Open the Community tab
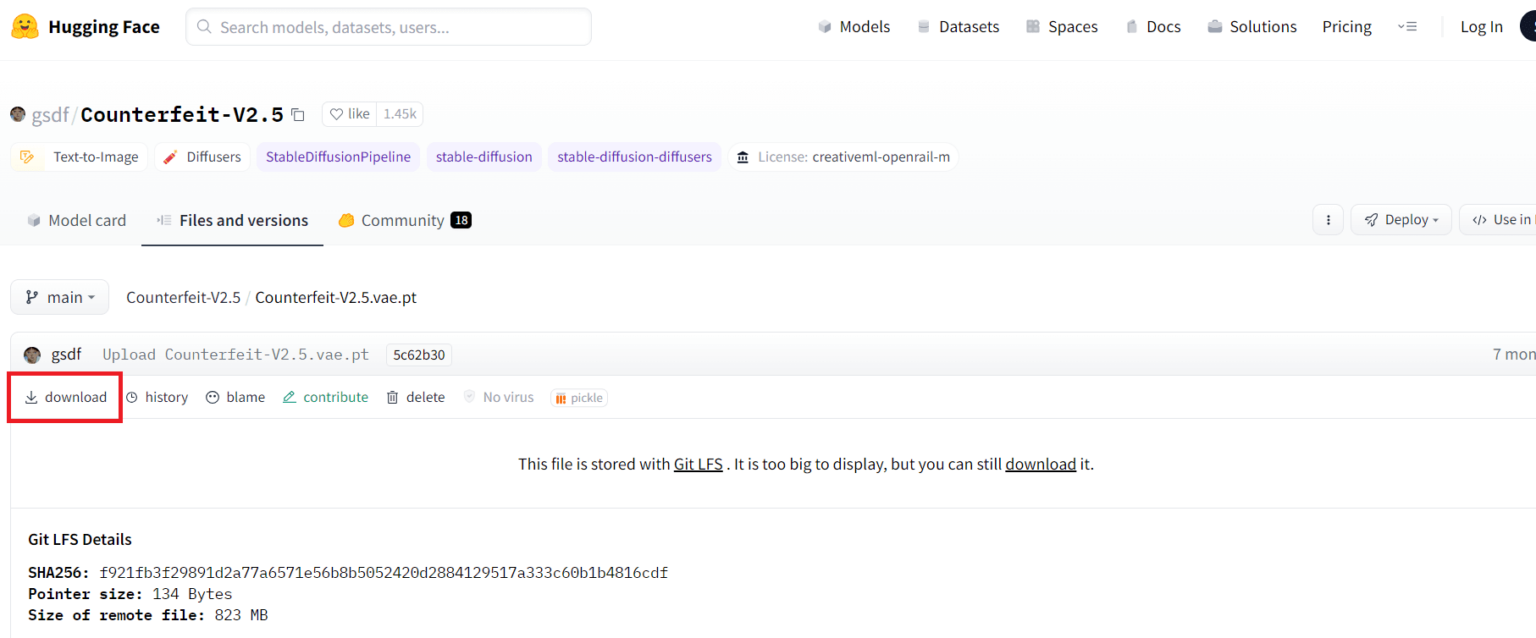The width and height of the screenshot is (1536, 638). coord(403,220)
